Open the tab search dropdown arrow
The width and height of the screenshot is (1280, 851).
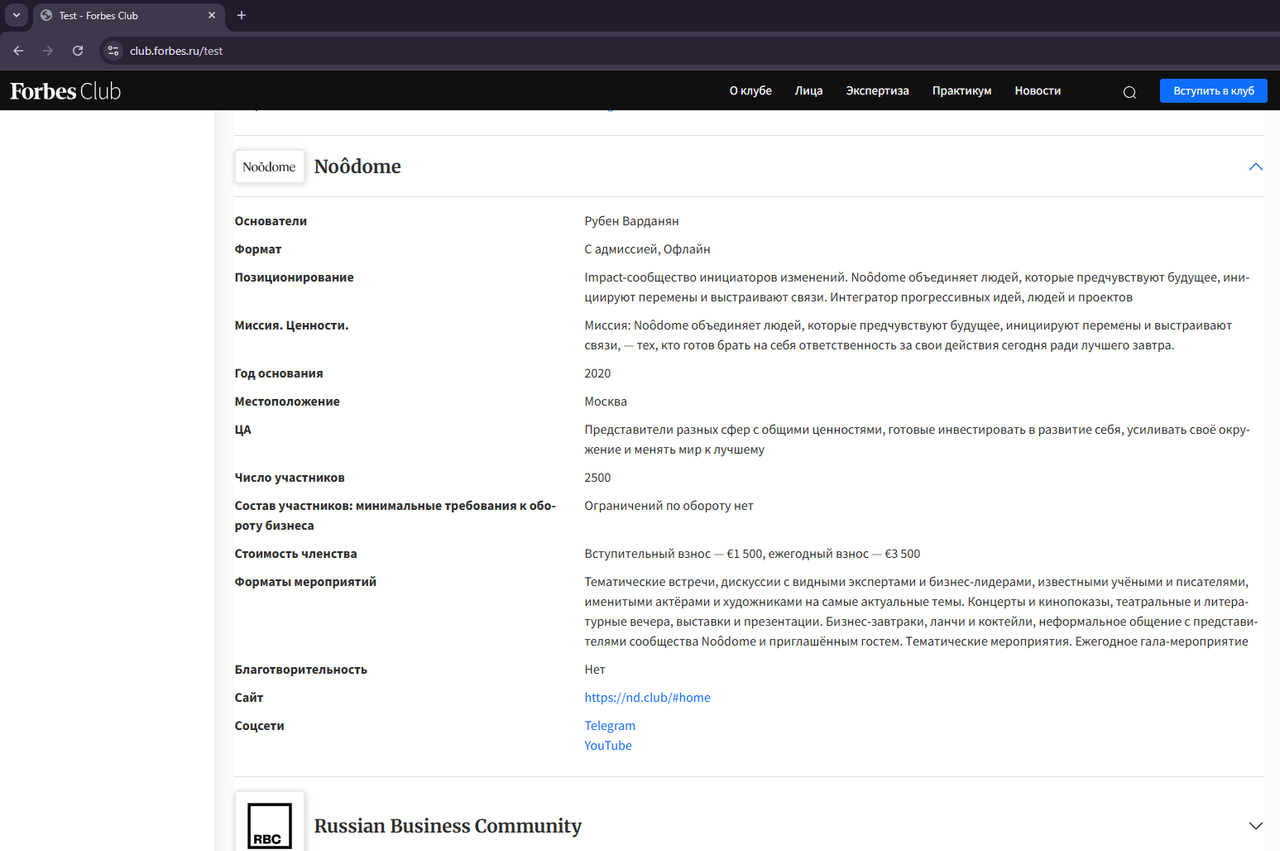point(16,15)
